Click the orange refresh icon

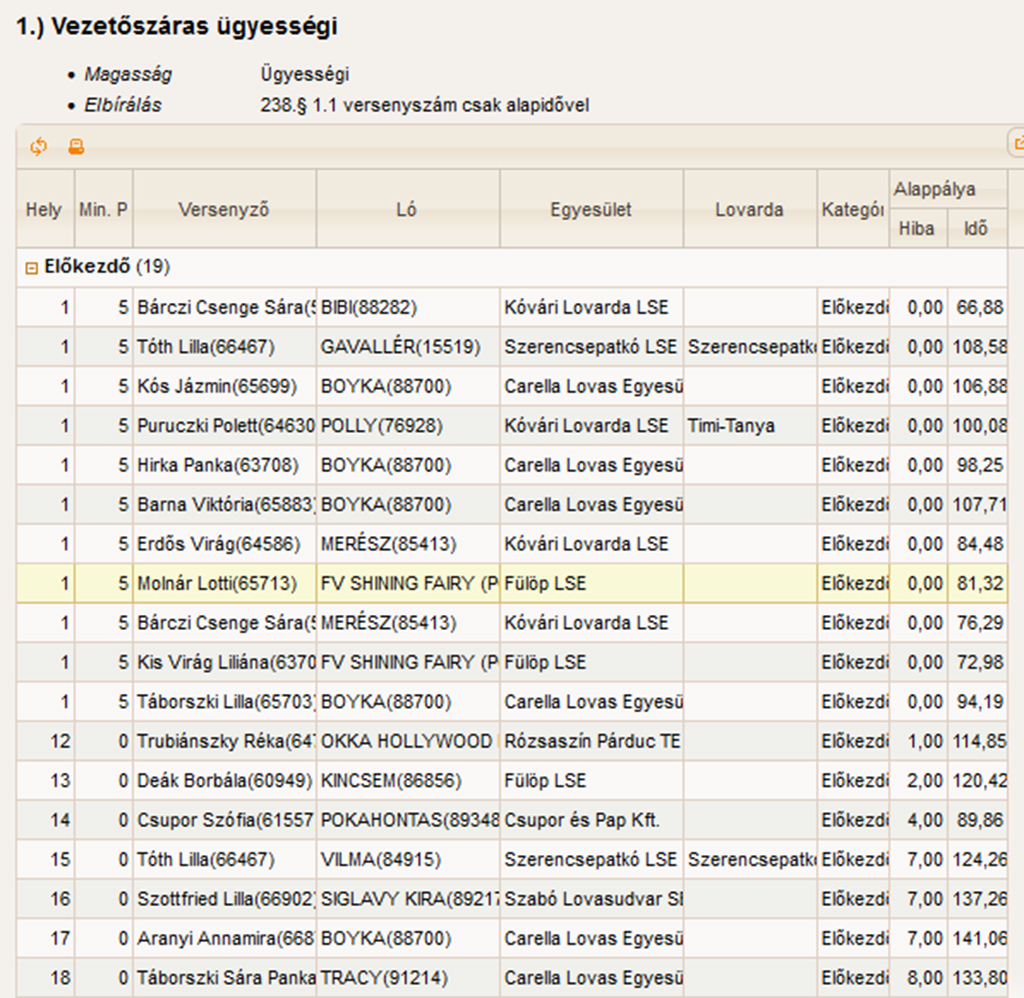click(38, 147)
